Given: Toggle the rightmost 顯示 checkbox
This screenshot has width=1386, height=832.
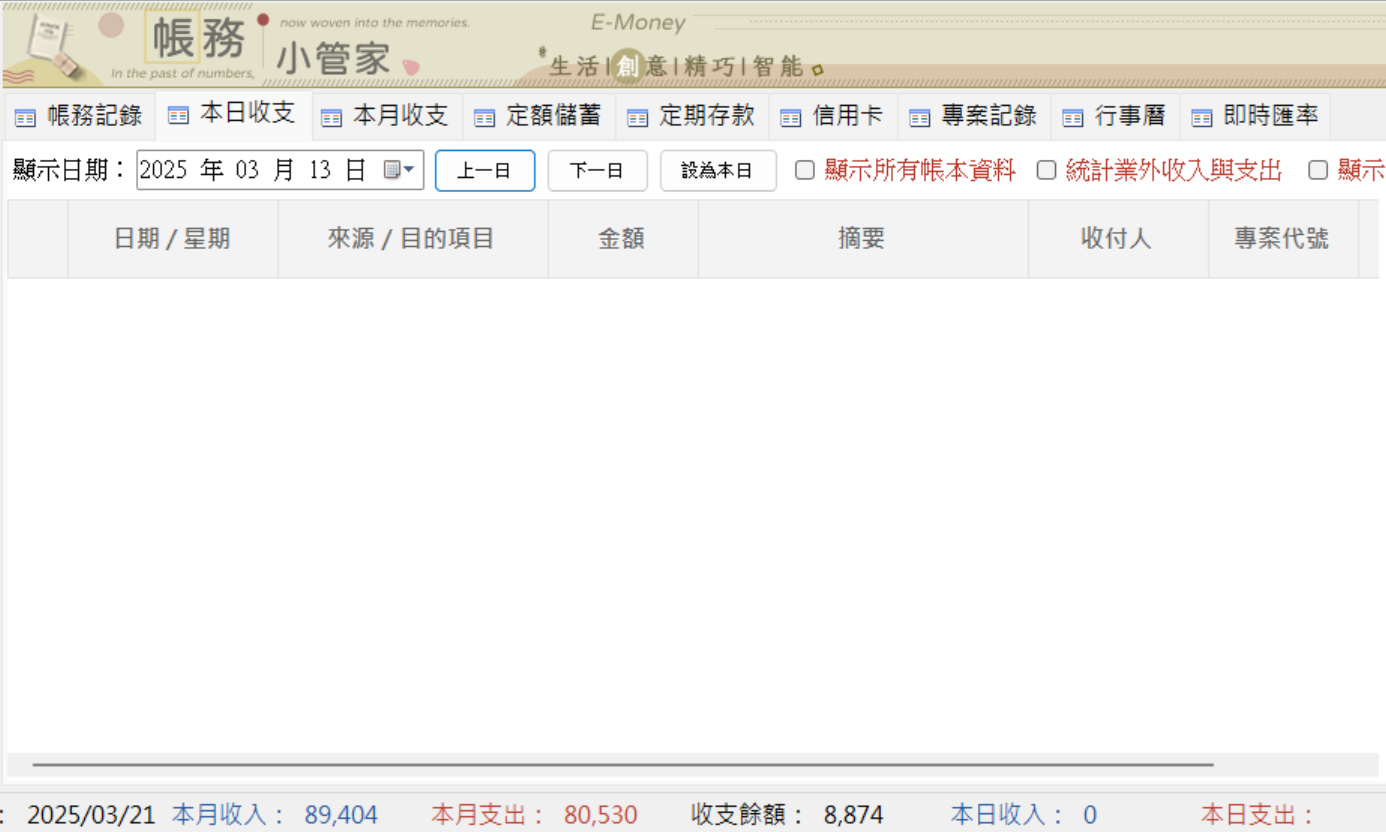Looking at the screenshot, I should click(1317, 170).
